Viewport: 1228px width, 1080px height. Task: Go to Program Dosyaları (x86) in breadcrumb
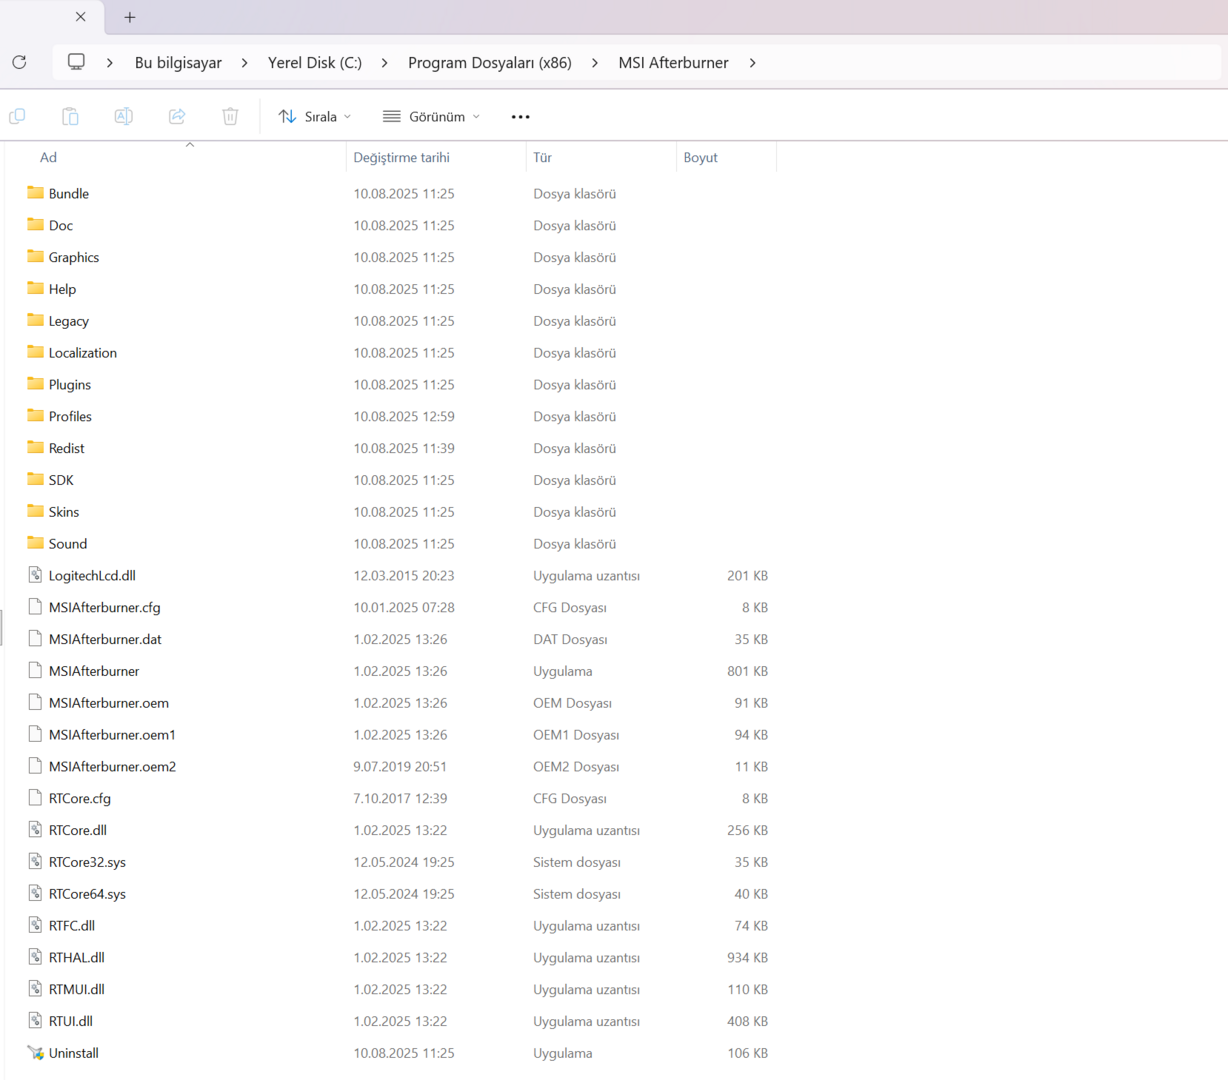(x=490, y=62)
